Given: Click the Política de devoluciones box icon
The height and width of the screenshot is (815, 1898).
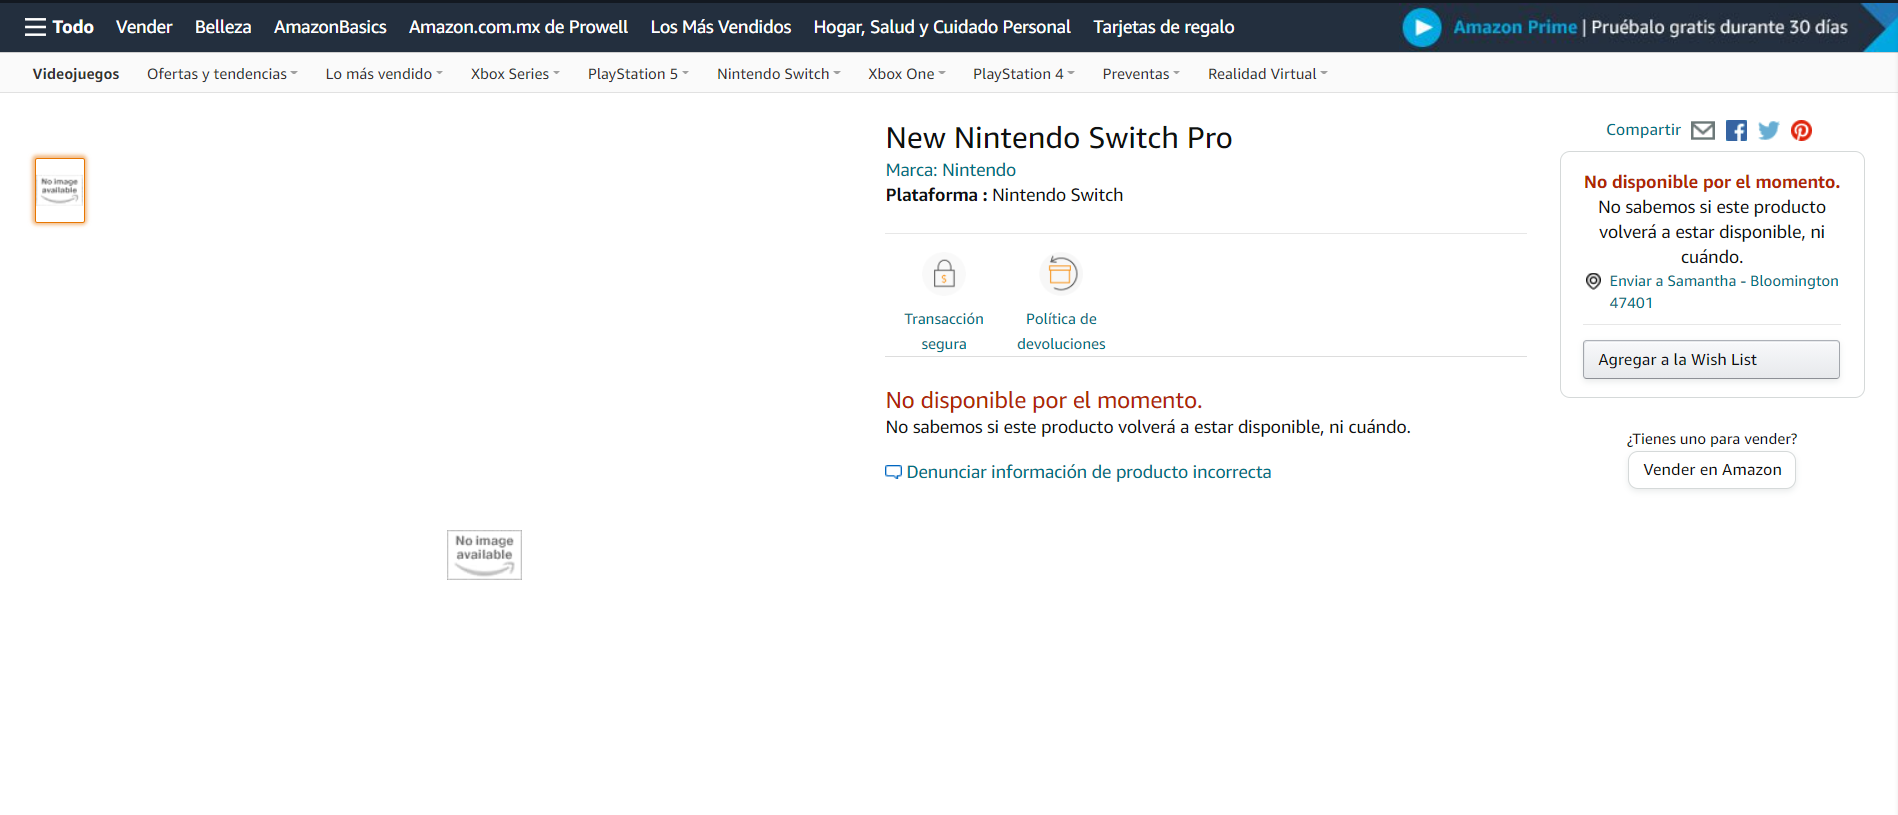Looking at the screenshot, I should (1061, 274).
